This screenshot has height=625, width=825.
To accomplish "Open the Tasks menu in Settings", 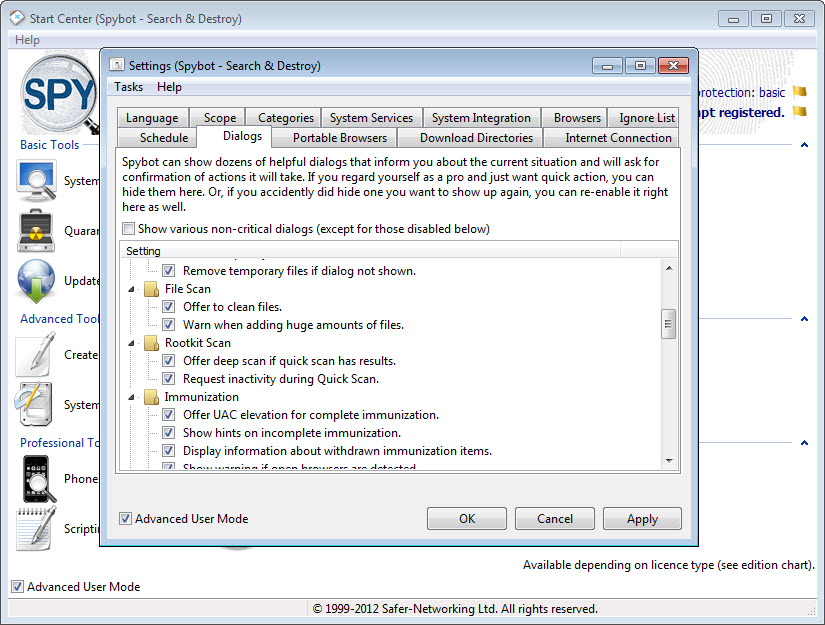I will [x=128, y=87].
